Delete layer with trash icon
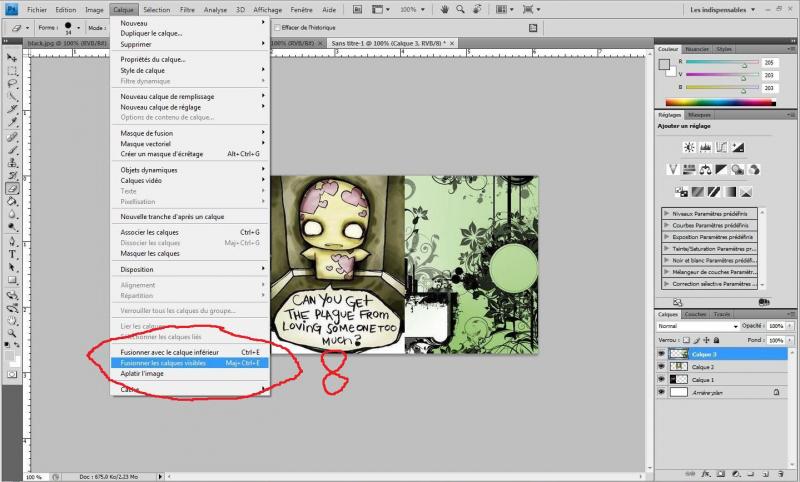Image resolution: width=800 pixels, height=482 pixels. (x=781, y=474)
